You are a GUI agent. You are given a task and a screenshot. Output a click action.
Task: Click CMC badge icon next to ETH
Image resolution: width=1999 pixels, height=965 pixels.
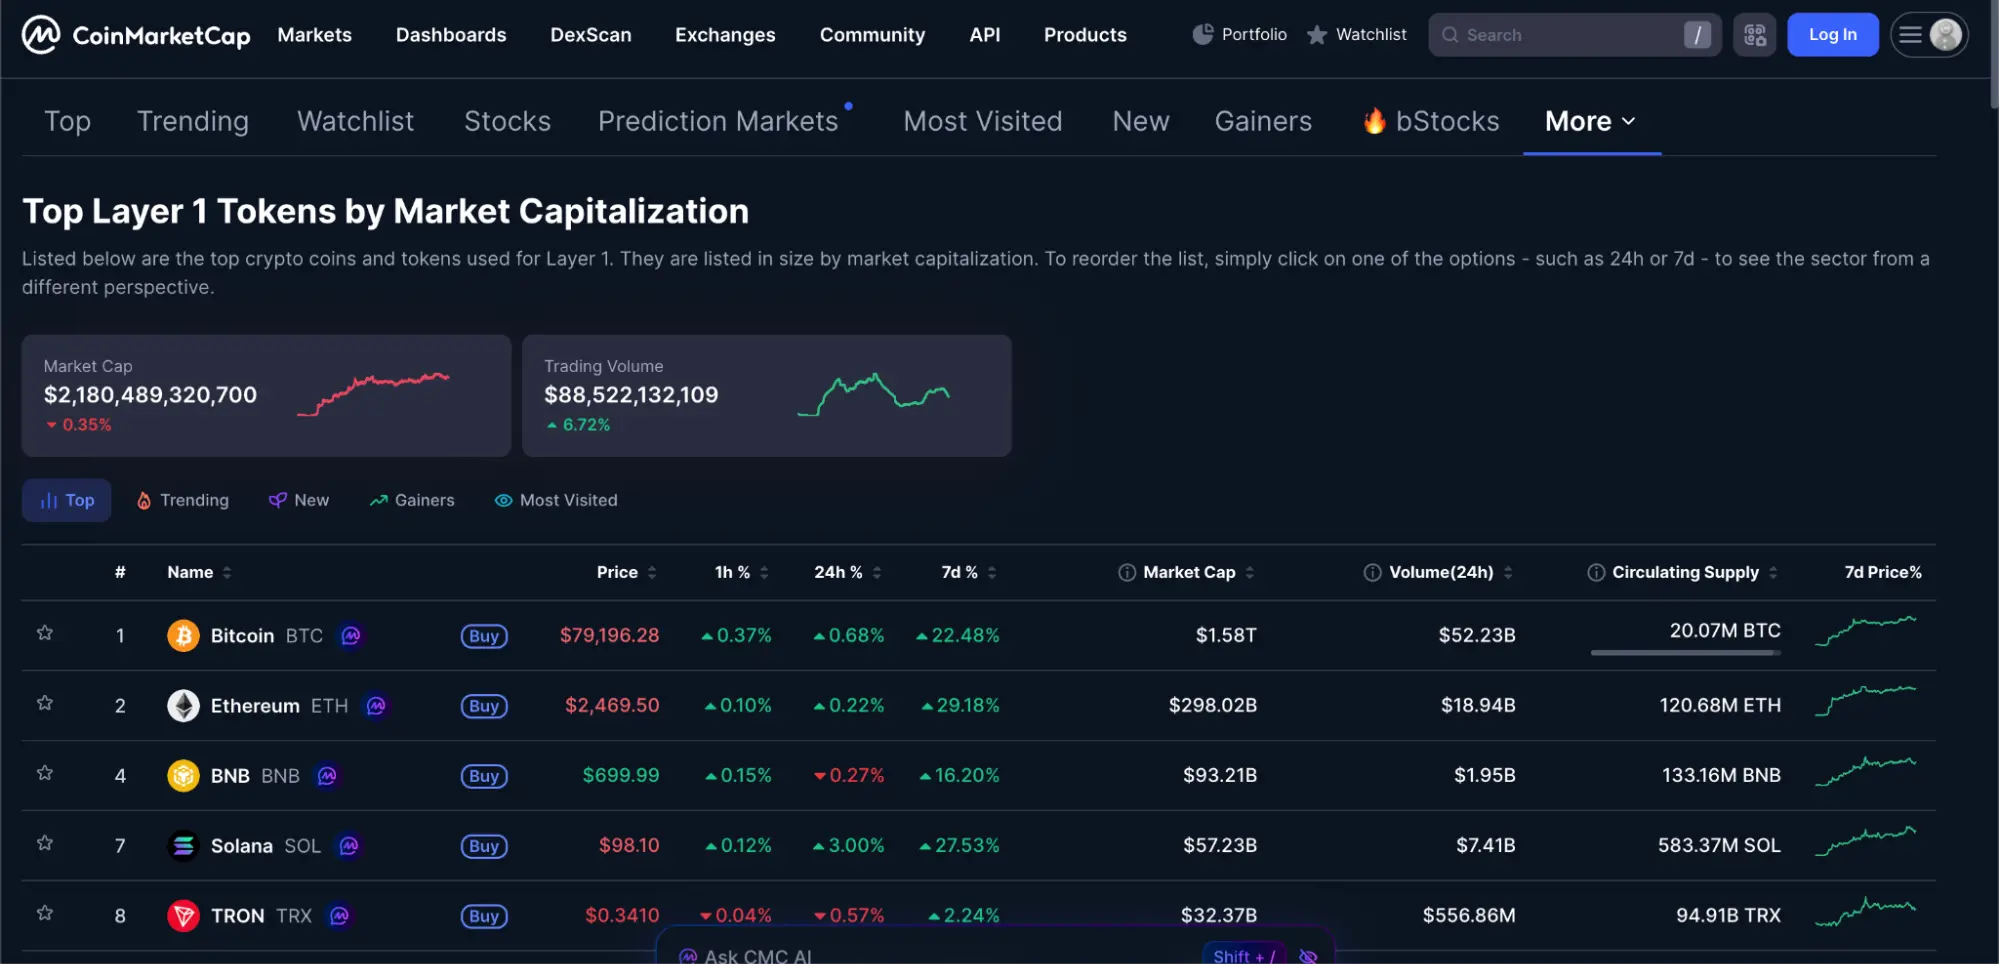(x=376, y=705)
